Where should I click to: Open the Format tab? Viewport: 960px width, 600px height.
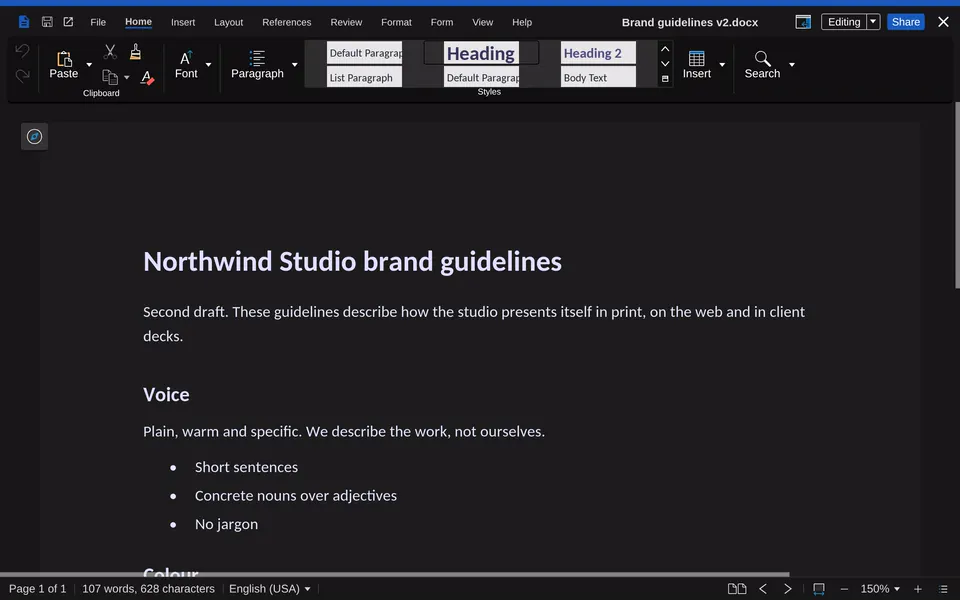[396, 22]
